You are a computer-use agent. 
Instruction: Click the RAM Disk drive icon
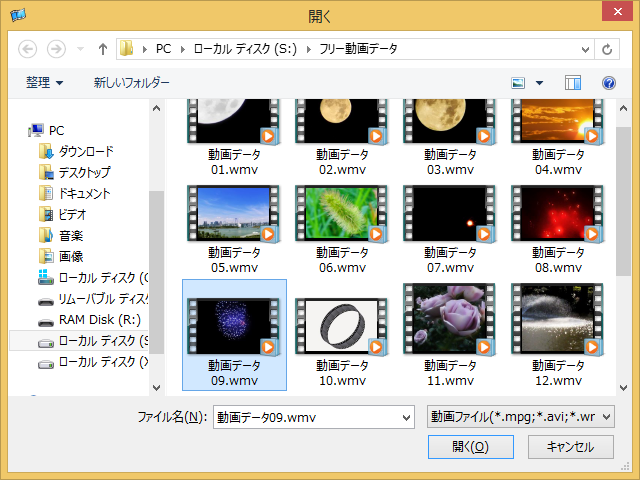click(46, 322)
